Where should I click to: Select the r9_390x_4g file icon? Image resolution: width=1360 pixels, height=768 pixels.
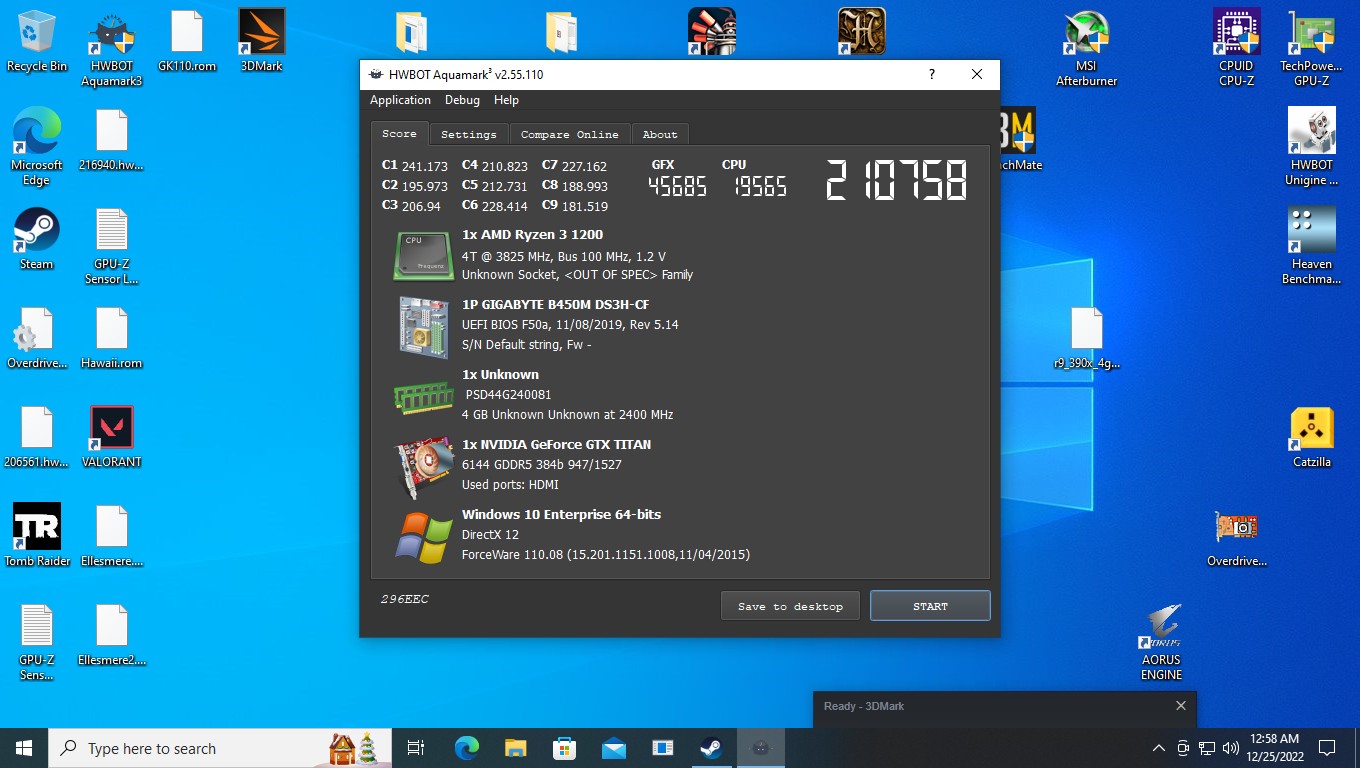[1086, 338]
